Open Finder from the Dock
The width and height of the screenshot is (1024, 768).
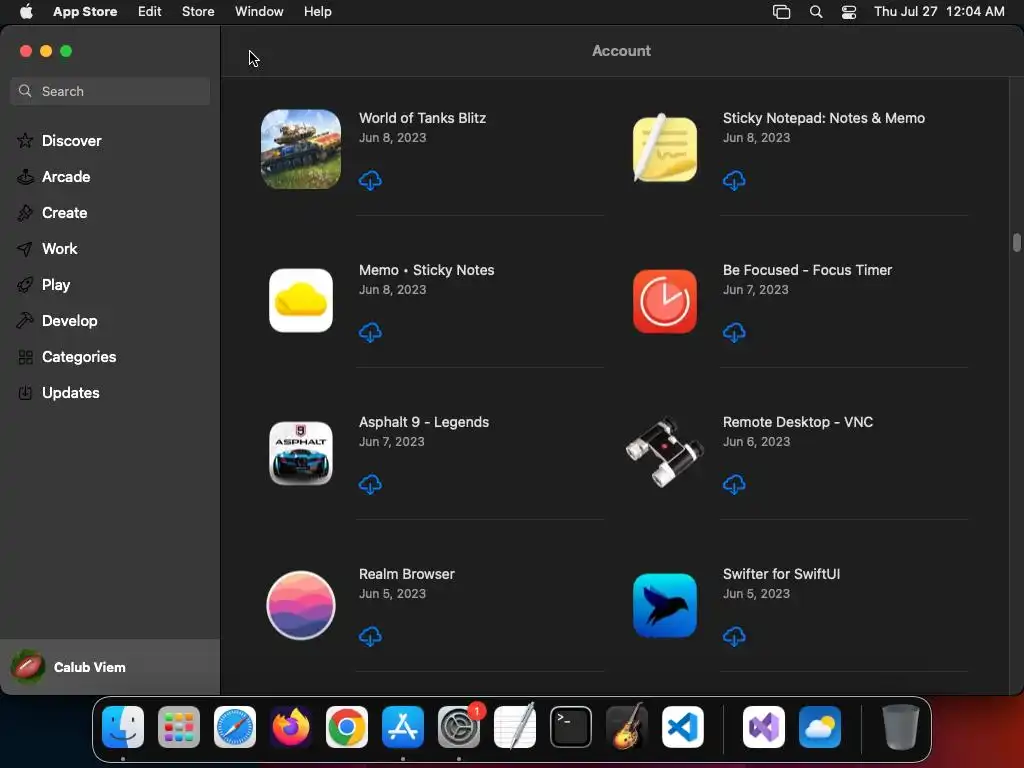(x=123, y=726)
